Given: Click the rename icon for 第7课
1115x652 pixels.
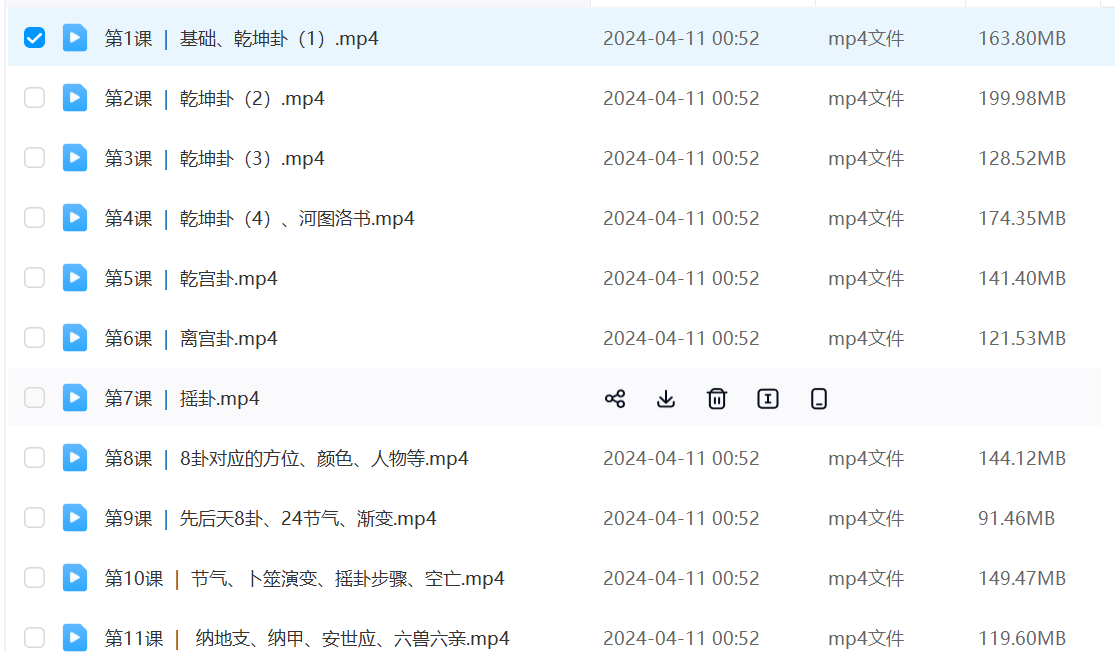Looking at the screenshot, I should [x=768, y=399].
